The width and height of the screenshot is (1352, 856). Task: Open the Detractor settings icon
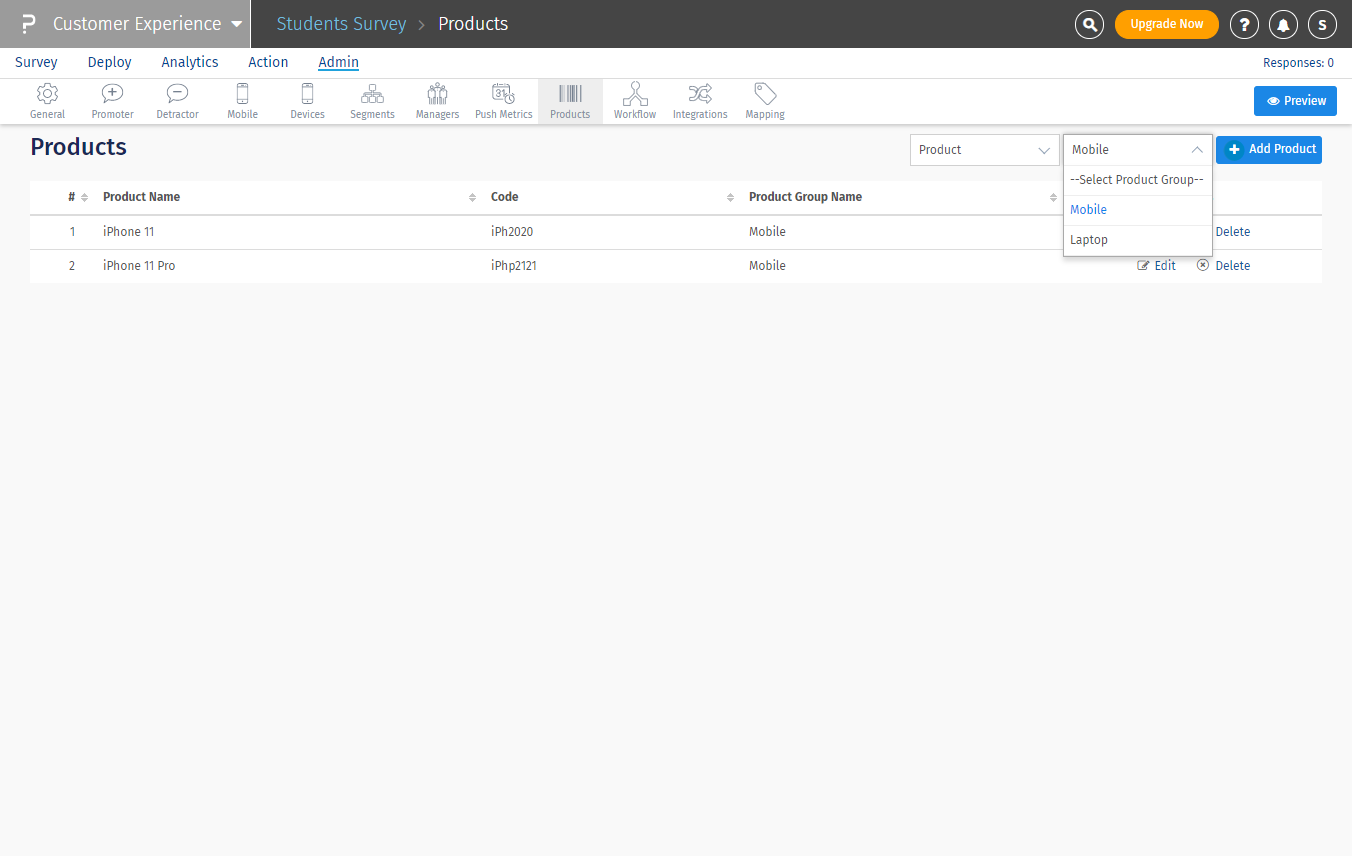[177, 95]
